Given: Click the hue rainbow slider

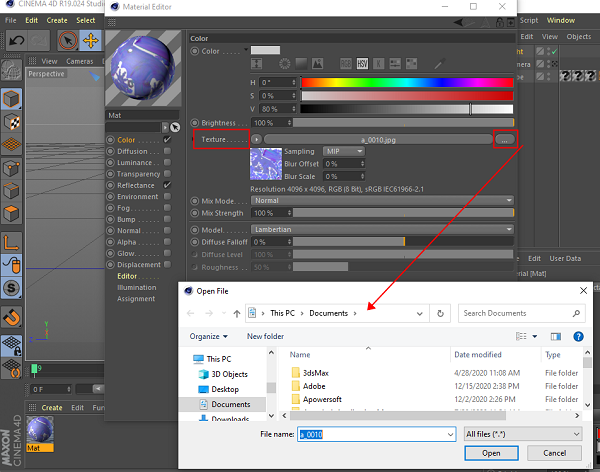Looking at the screenshot, I should pyautogui.click(x=407, y=82).
